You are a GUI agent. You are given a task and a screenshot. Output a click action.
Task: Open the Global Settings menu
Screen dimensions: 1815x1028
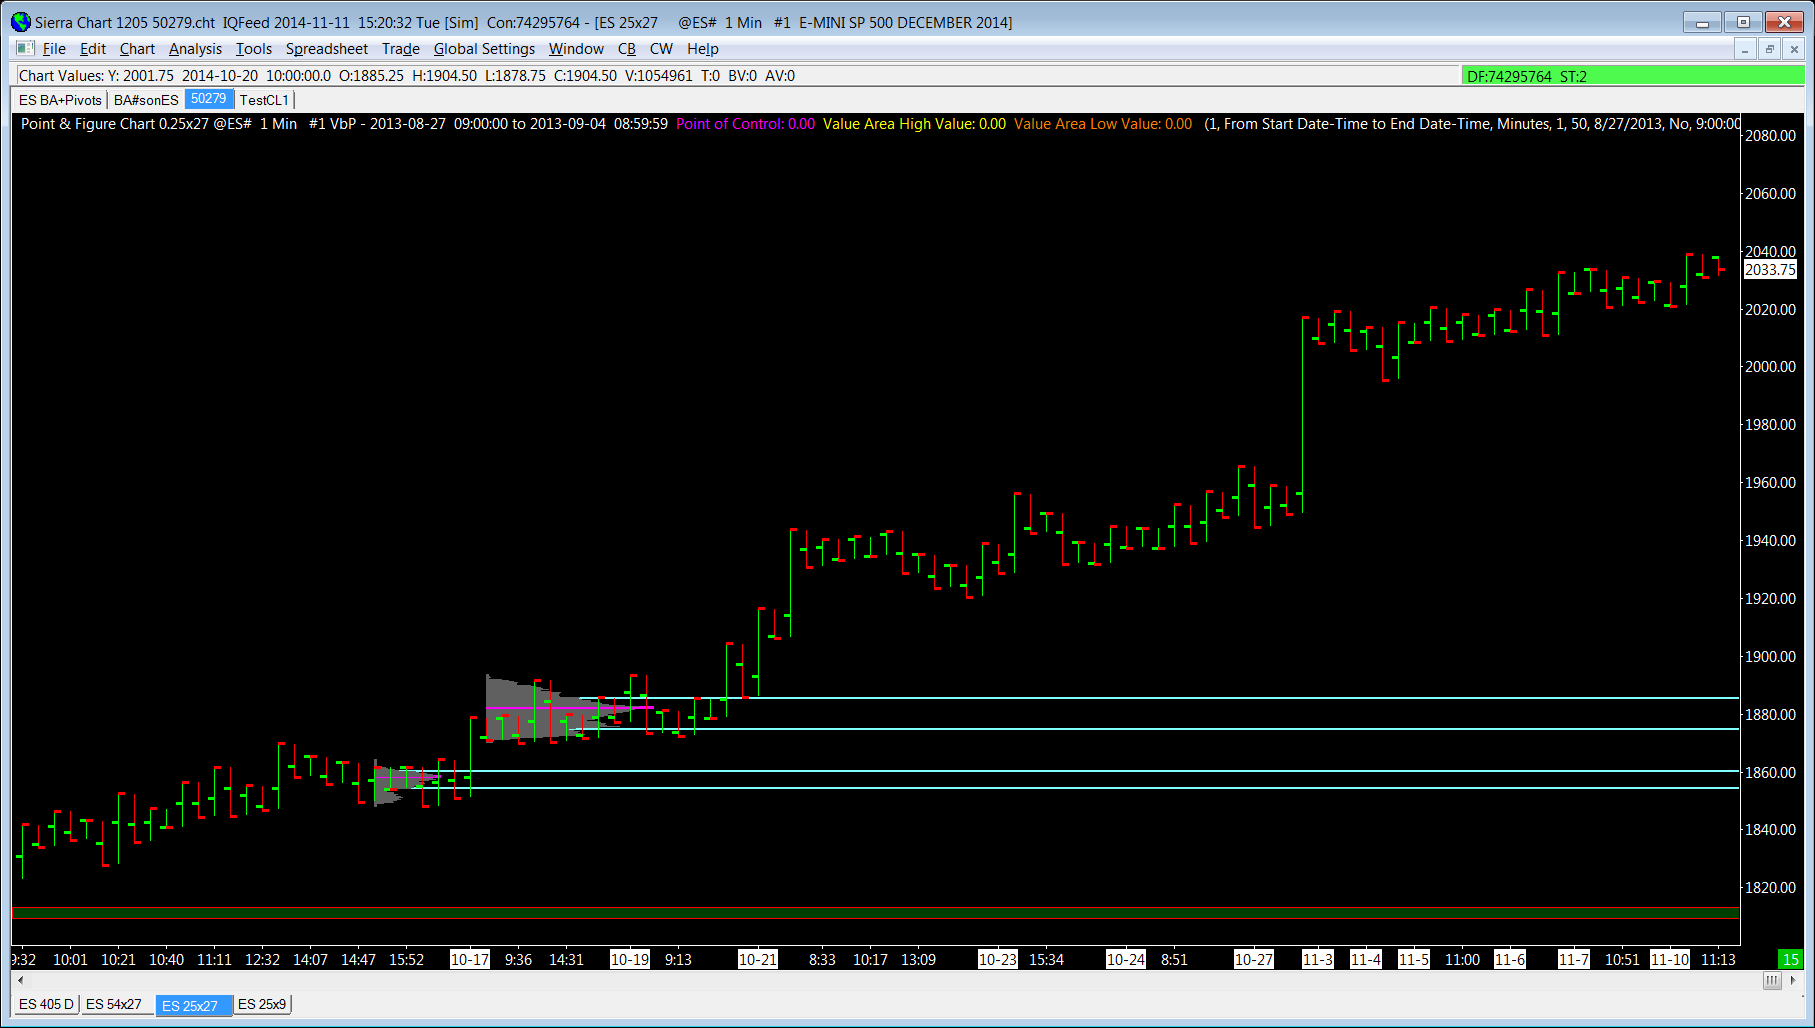click(484, 49)
